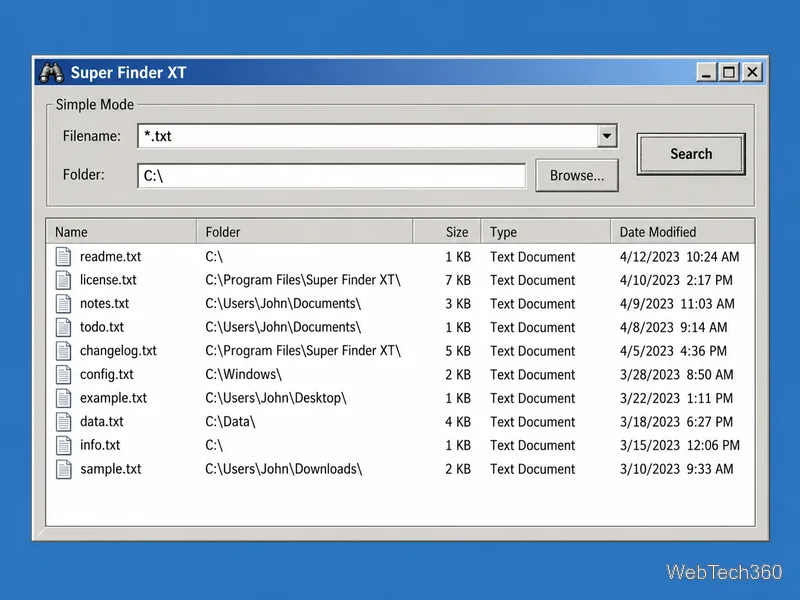Click the date 3/18/2023 6:27 PM

(676, 422)
